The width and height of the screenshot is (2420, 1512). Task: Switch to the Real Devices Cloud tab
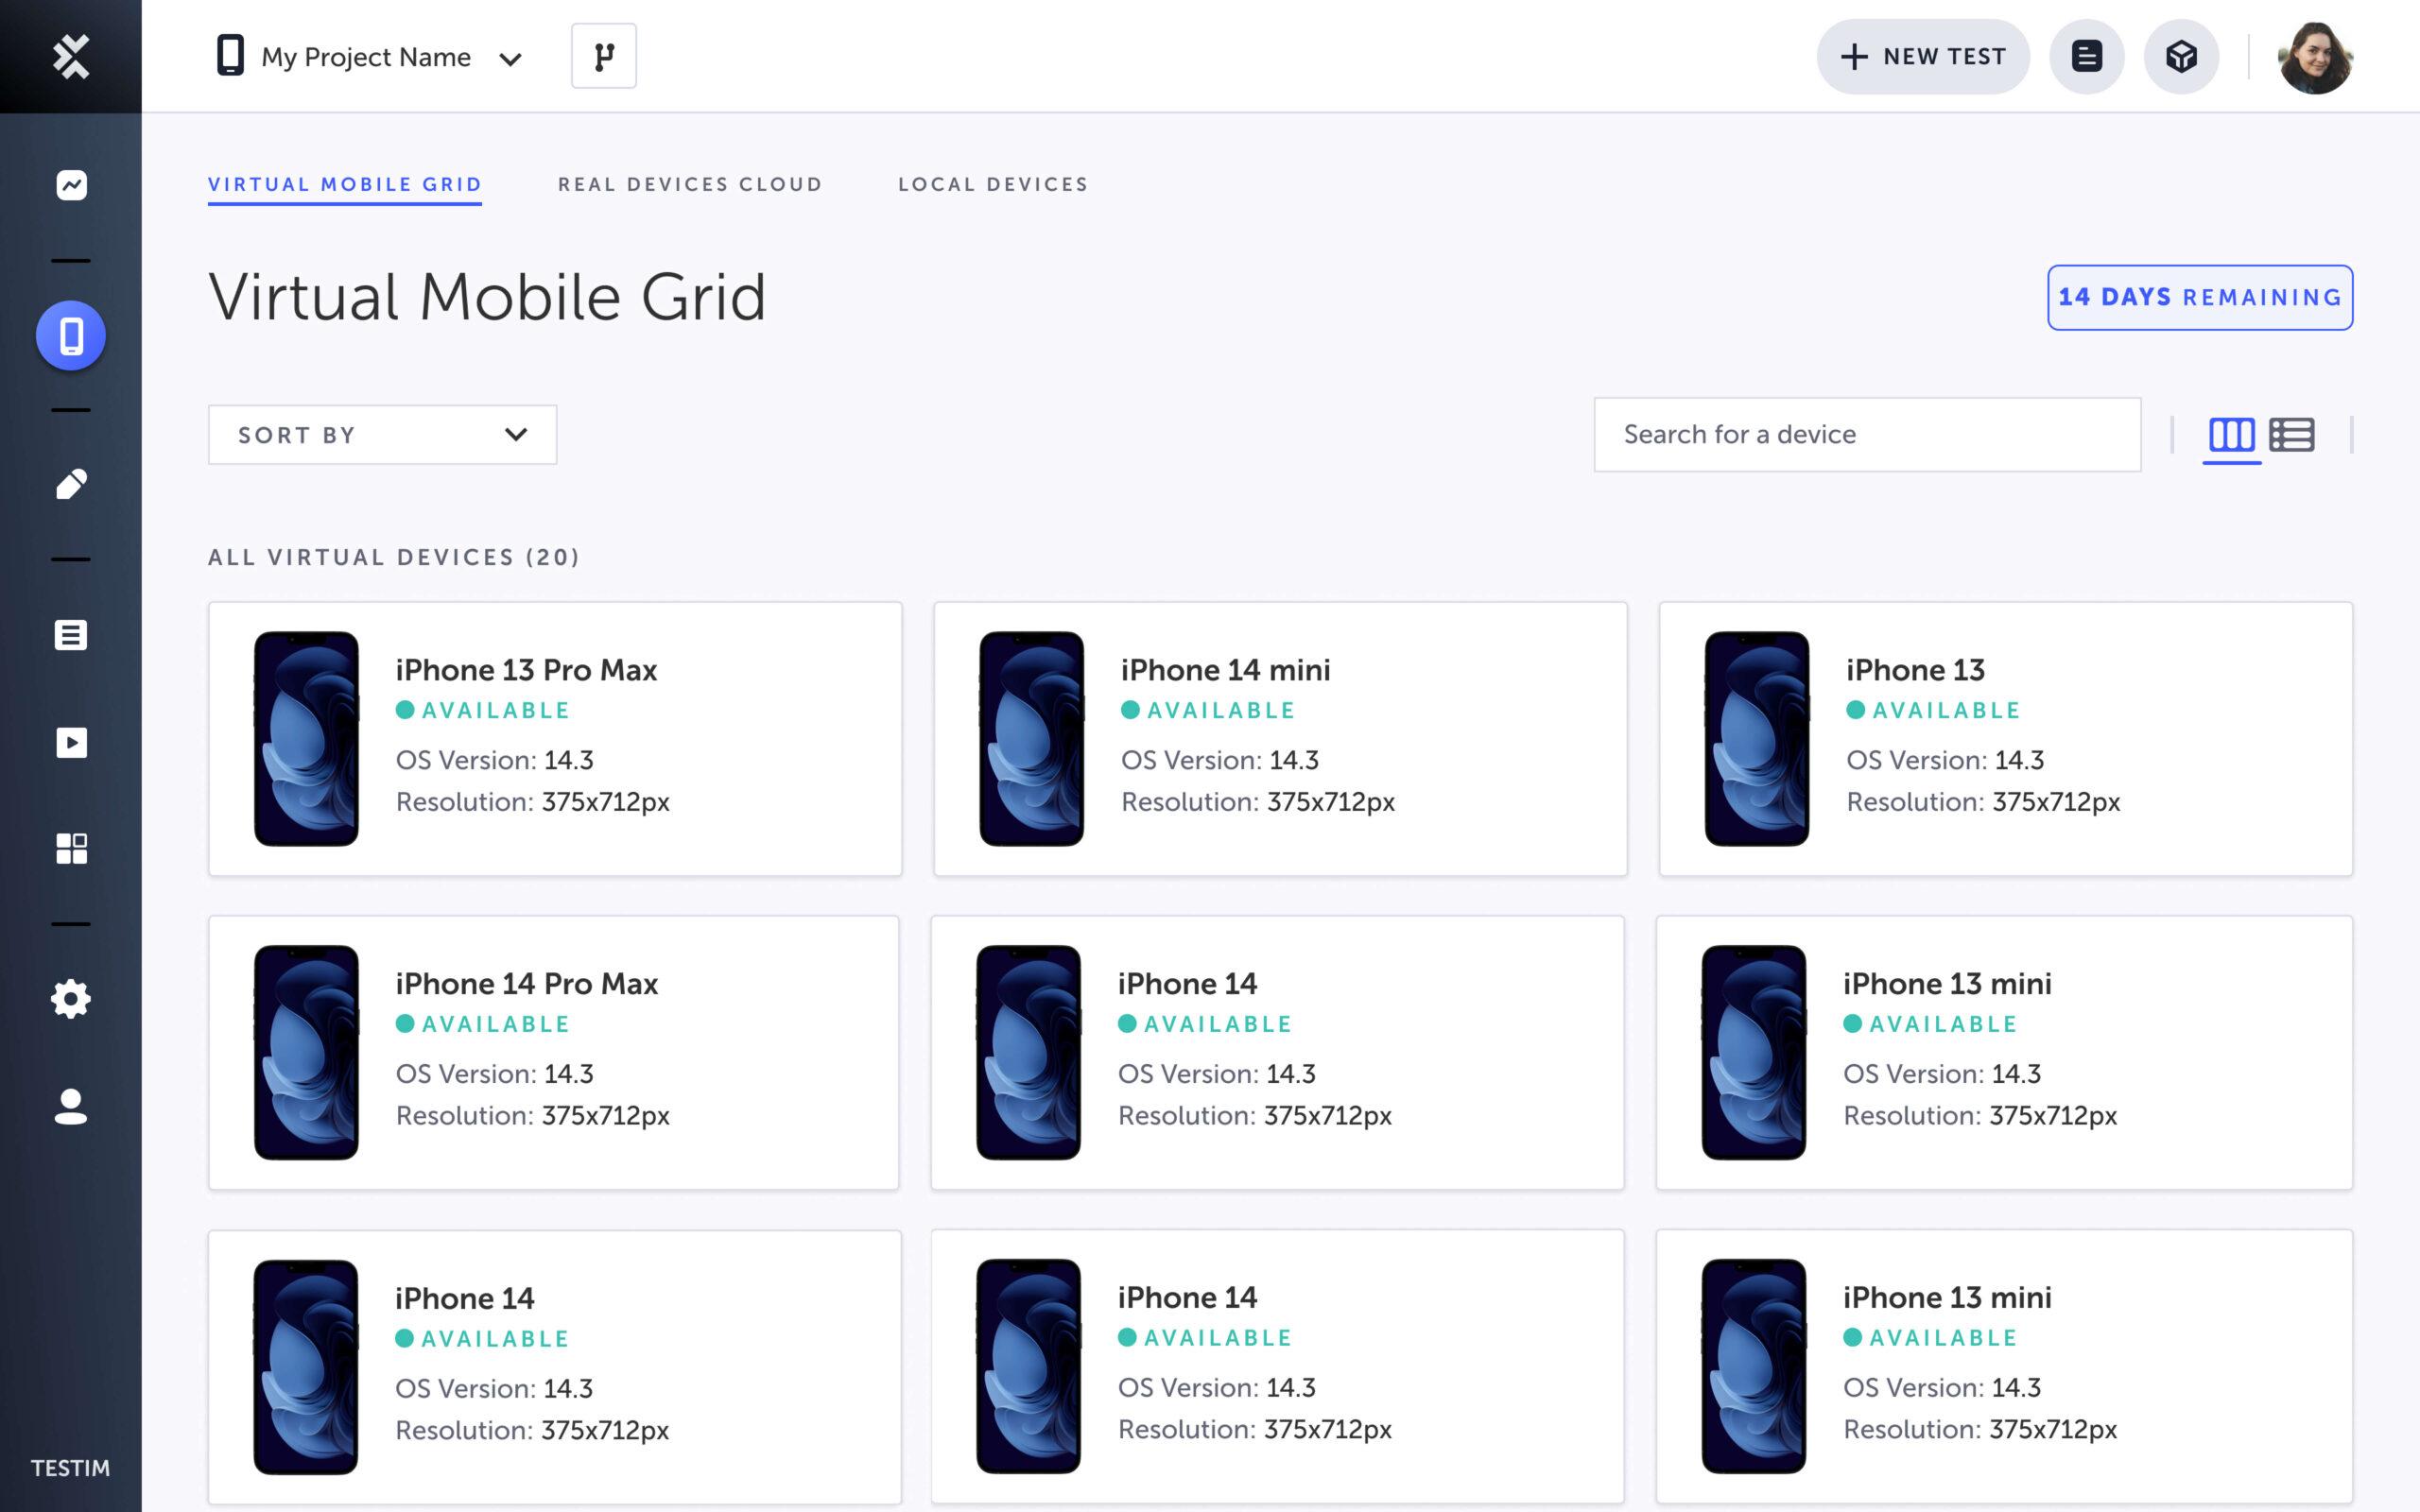point(690,184)
